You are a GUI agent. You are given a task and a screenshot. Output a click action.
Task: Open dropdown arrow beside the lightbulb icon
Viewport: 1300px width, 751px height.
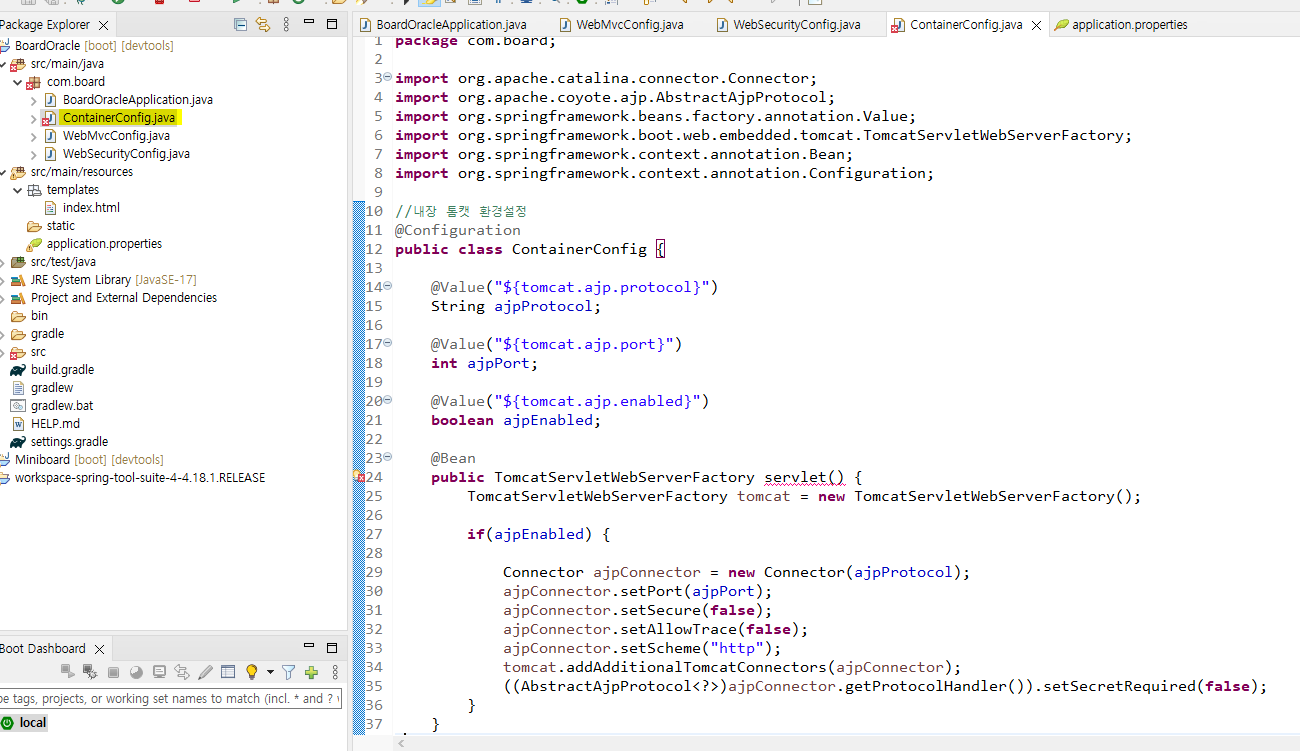pyautogui.click(x=270, y=672)
